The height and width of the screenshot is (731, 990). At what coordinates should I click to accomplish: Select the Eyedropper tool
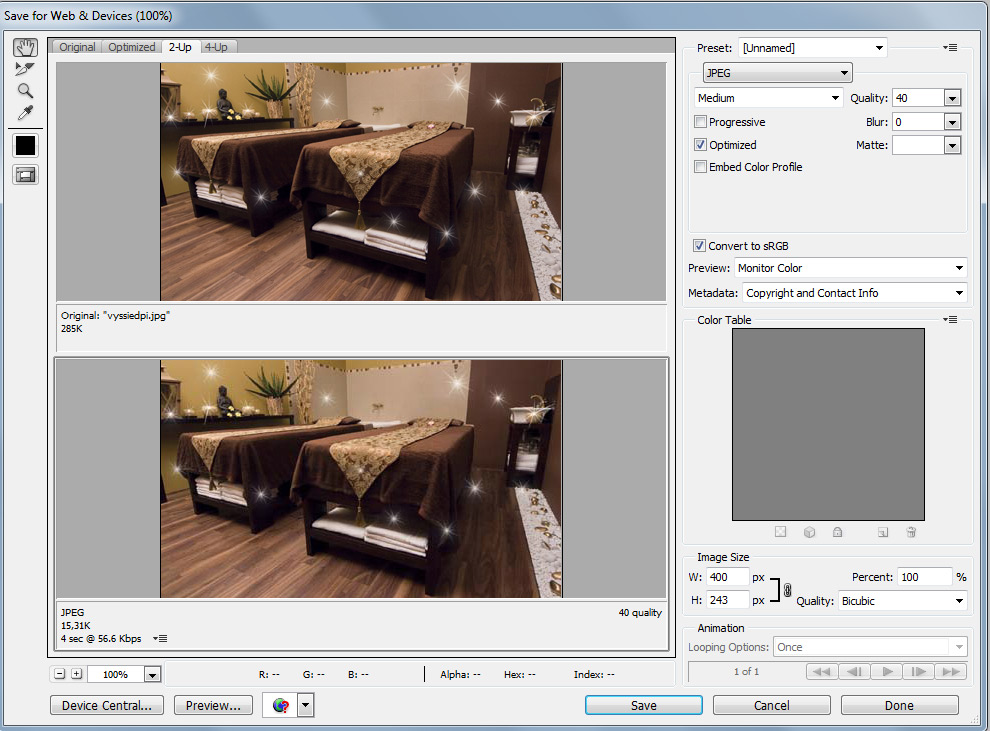tap(25, 113)
